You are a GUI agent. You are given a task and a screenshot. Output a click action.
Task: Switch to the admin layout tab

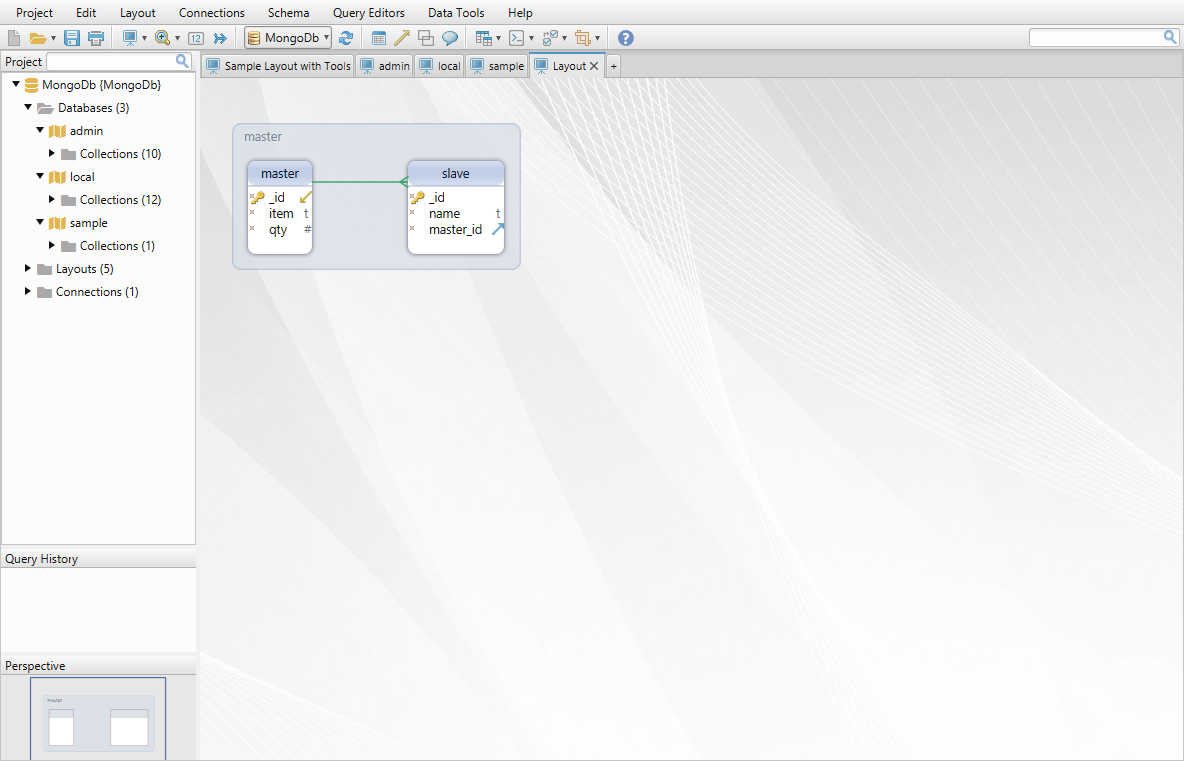(x=385, y=66)
